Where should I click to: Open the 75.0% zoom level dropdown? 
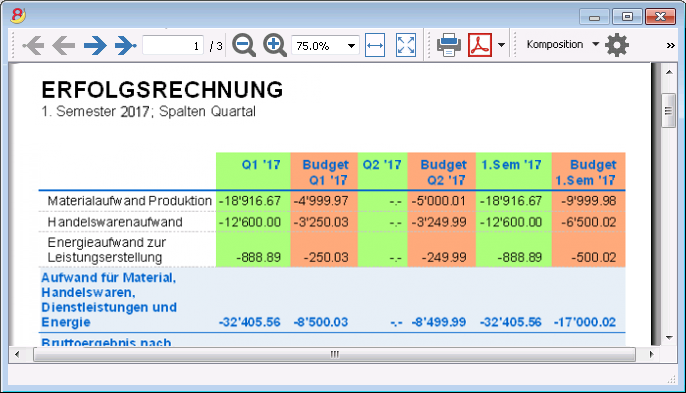(x=326, y=46)
